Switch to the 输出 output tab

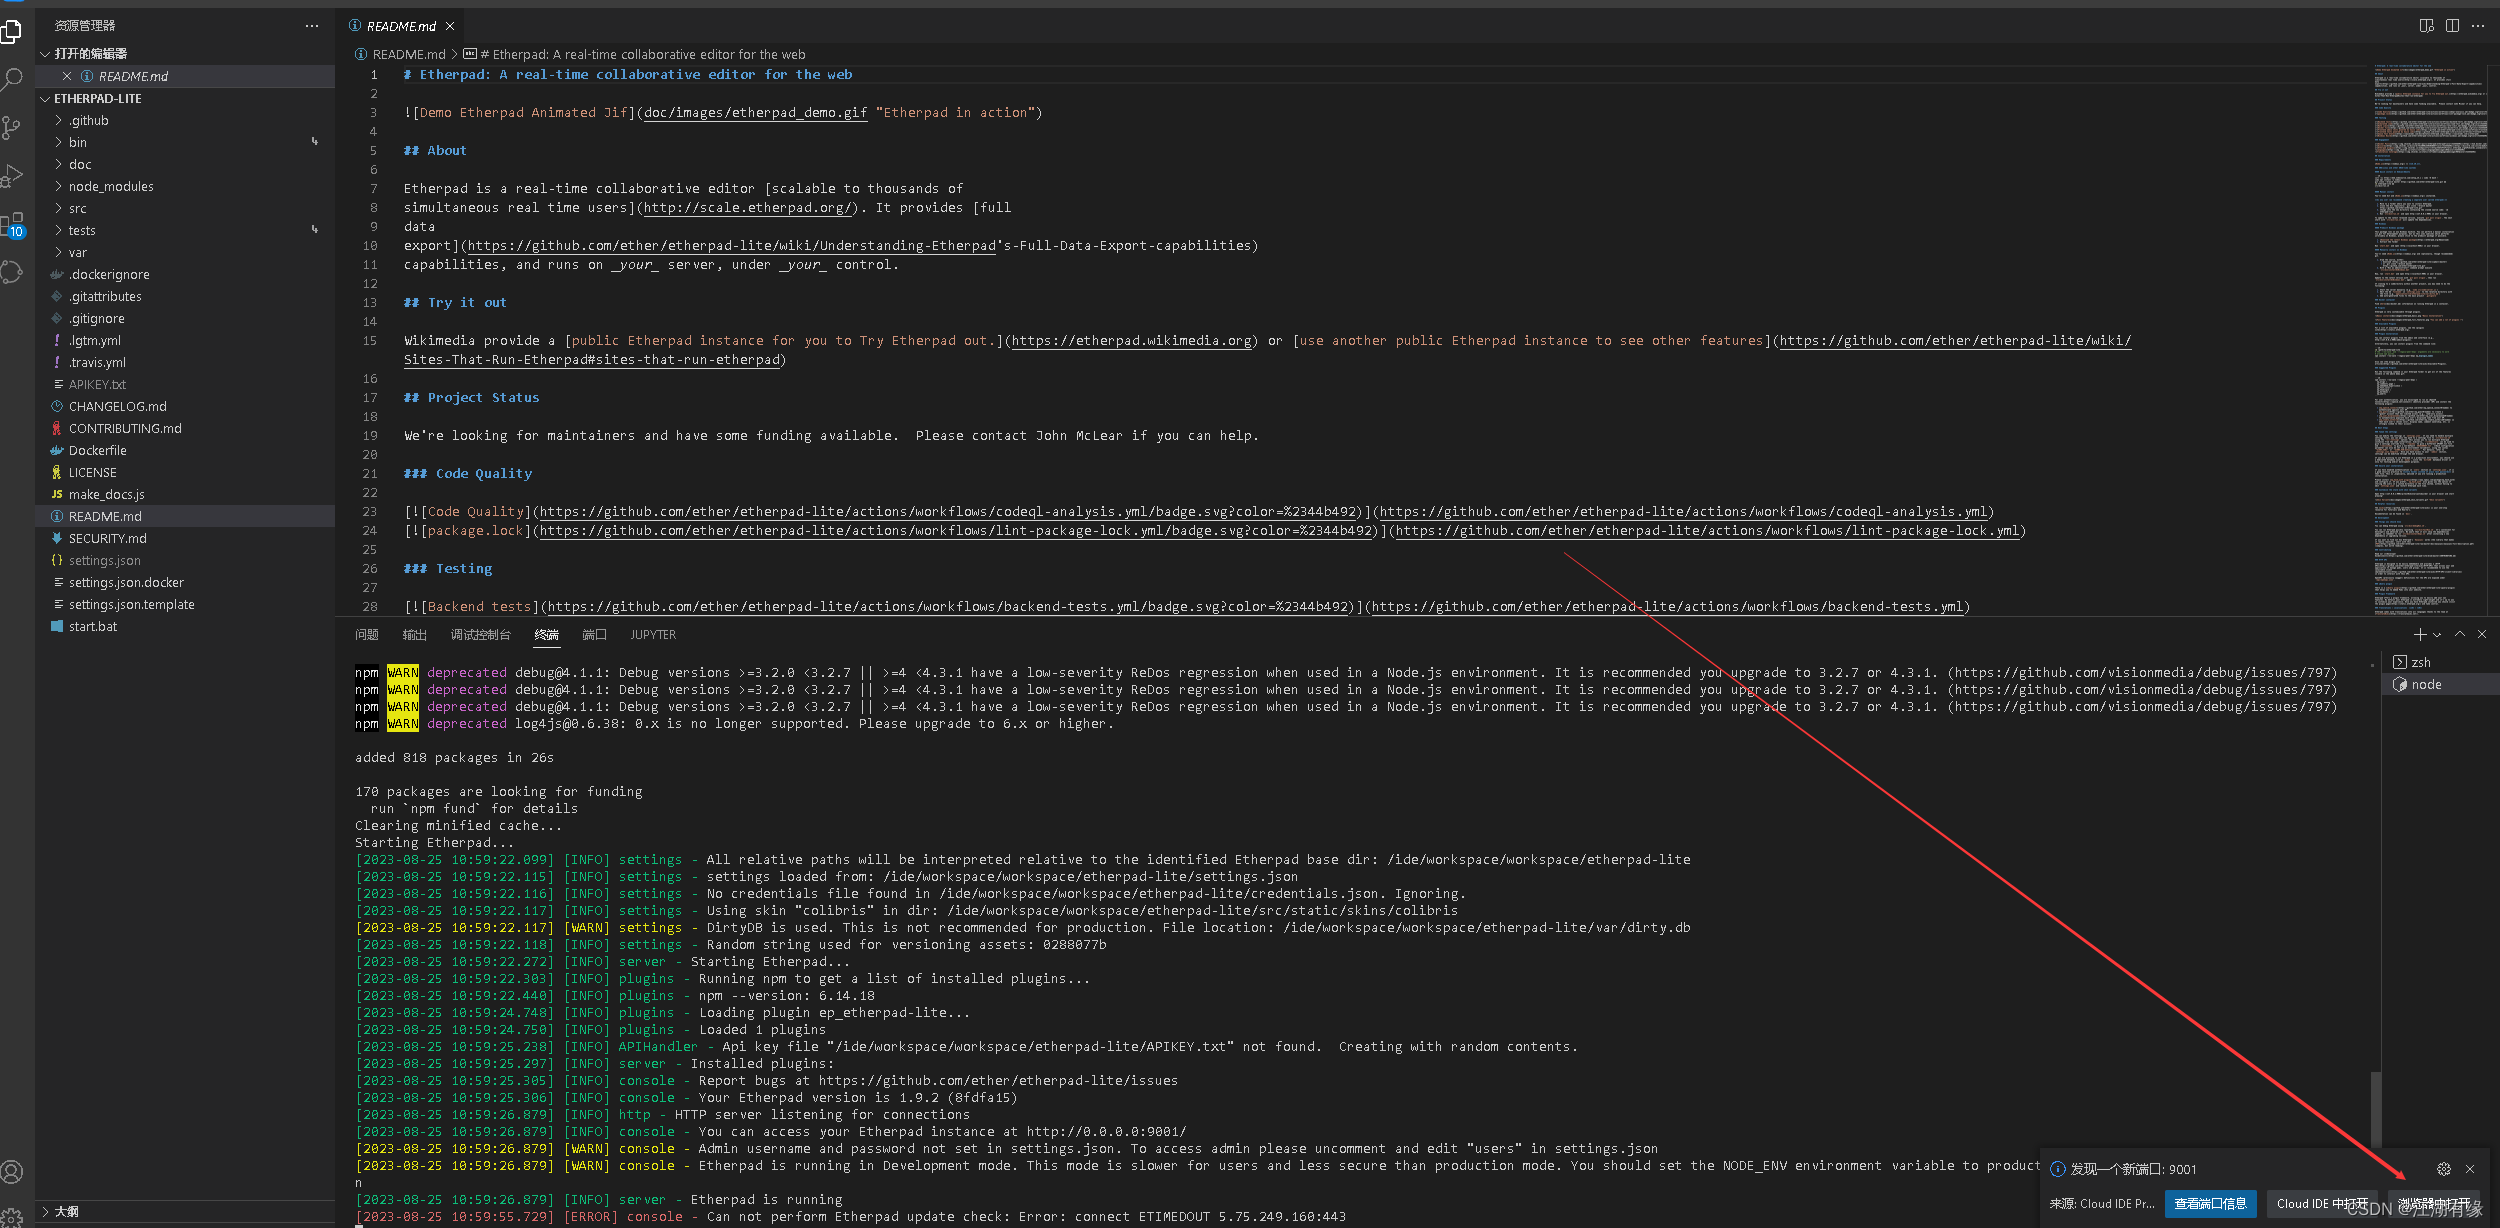point(414,635)
